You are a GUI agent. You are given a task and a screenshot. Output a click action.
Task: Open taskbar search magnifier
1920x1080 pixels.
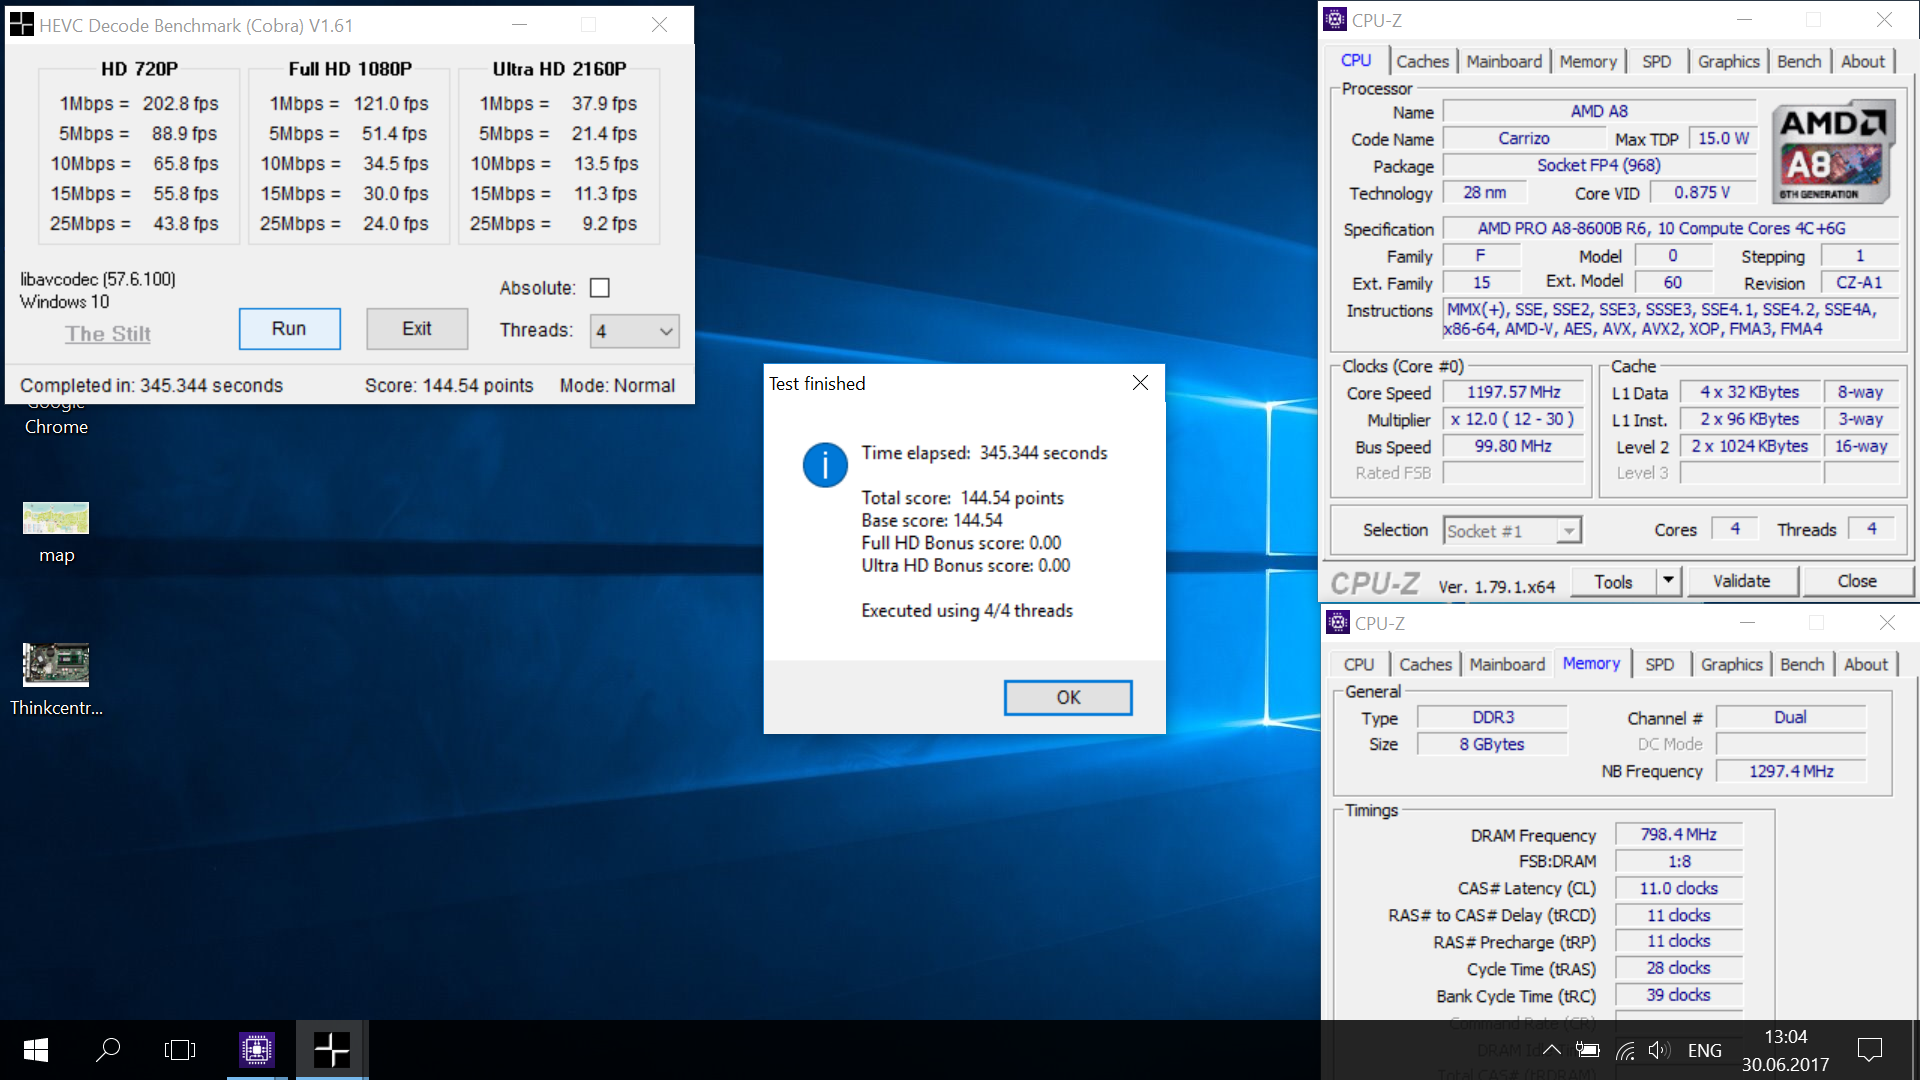tap(108, 1049)
